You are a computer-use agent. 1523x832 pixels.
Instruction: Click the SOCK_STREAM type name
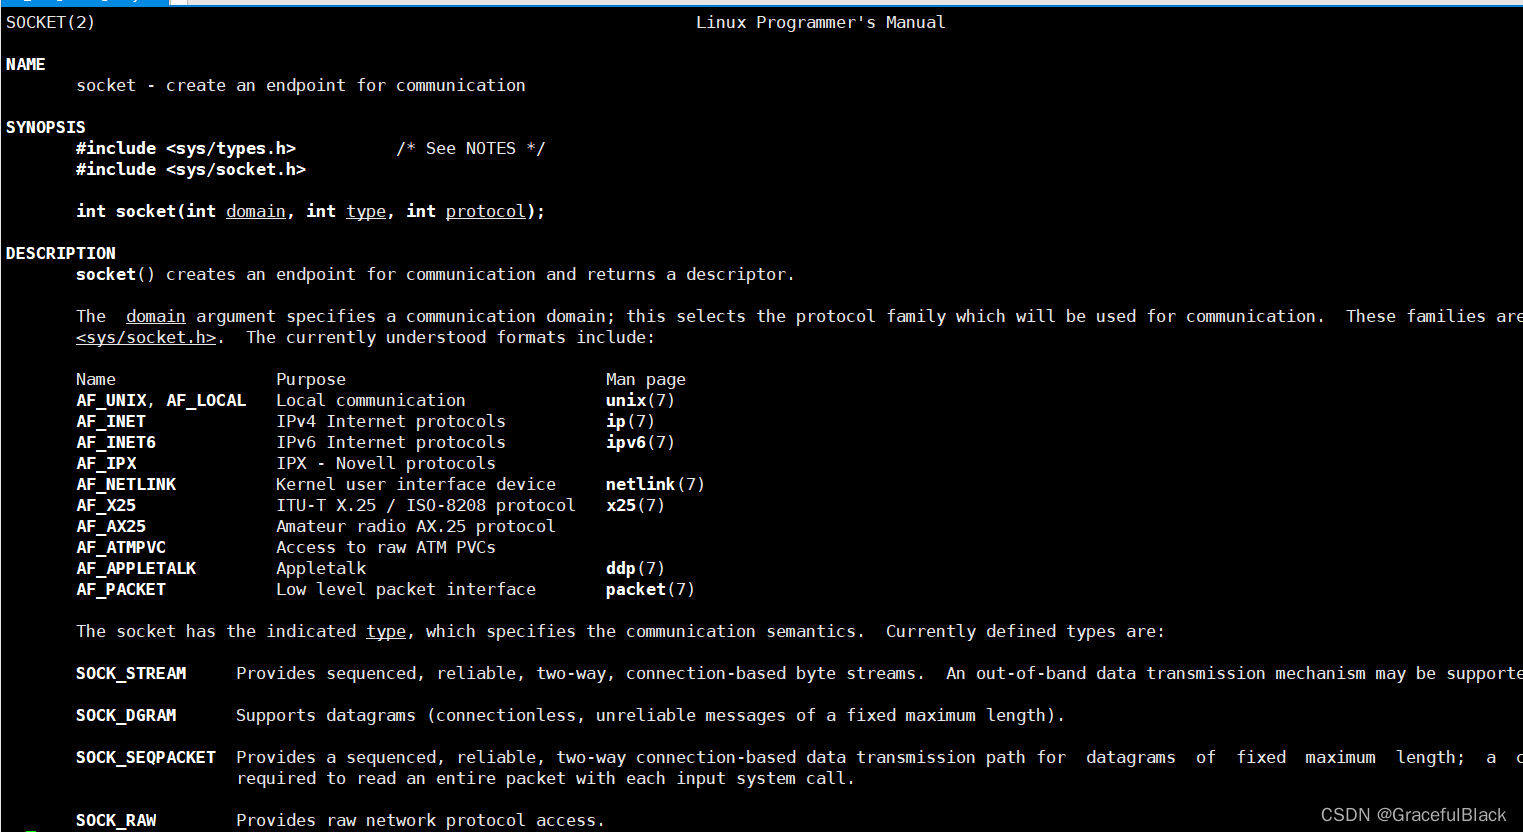[131, 673]
